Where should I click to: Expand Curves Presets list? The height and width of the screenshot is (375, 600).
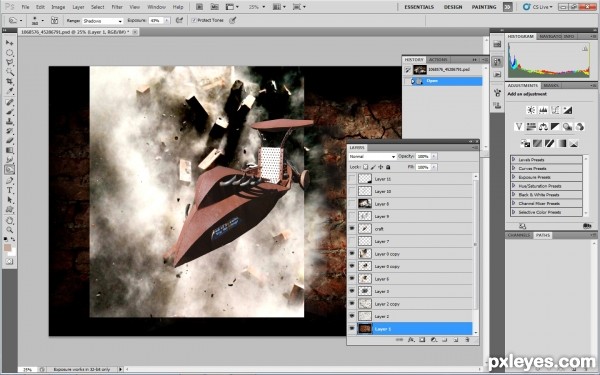tap(514, 168)
